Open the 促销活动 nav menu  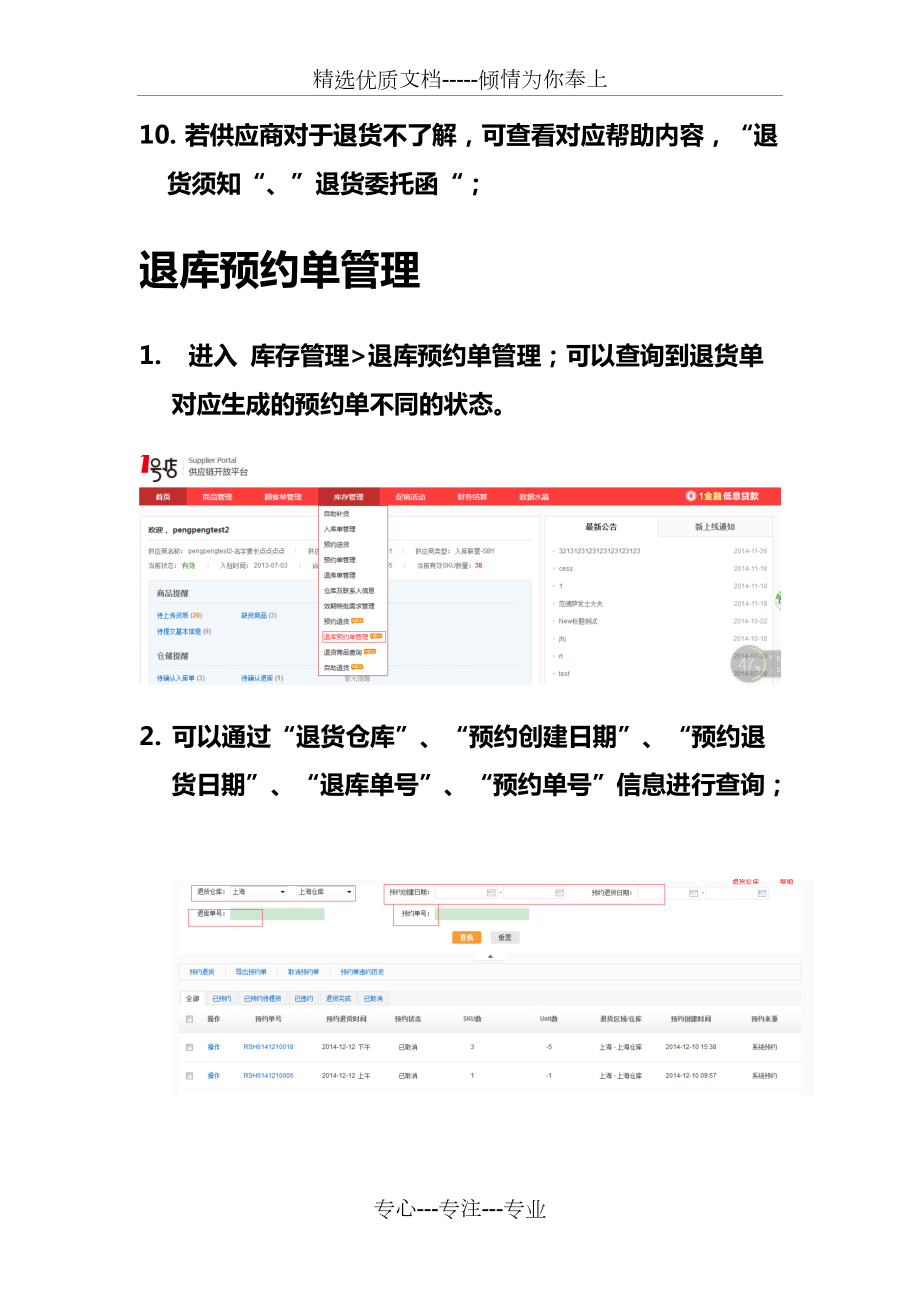(410, 497)
